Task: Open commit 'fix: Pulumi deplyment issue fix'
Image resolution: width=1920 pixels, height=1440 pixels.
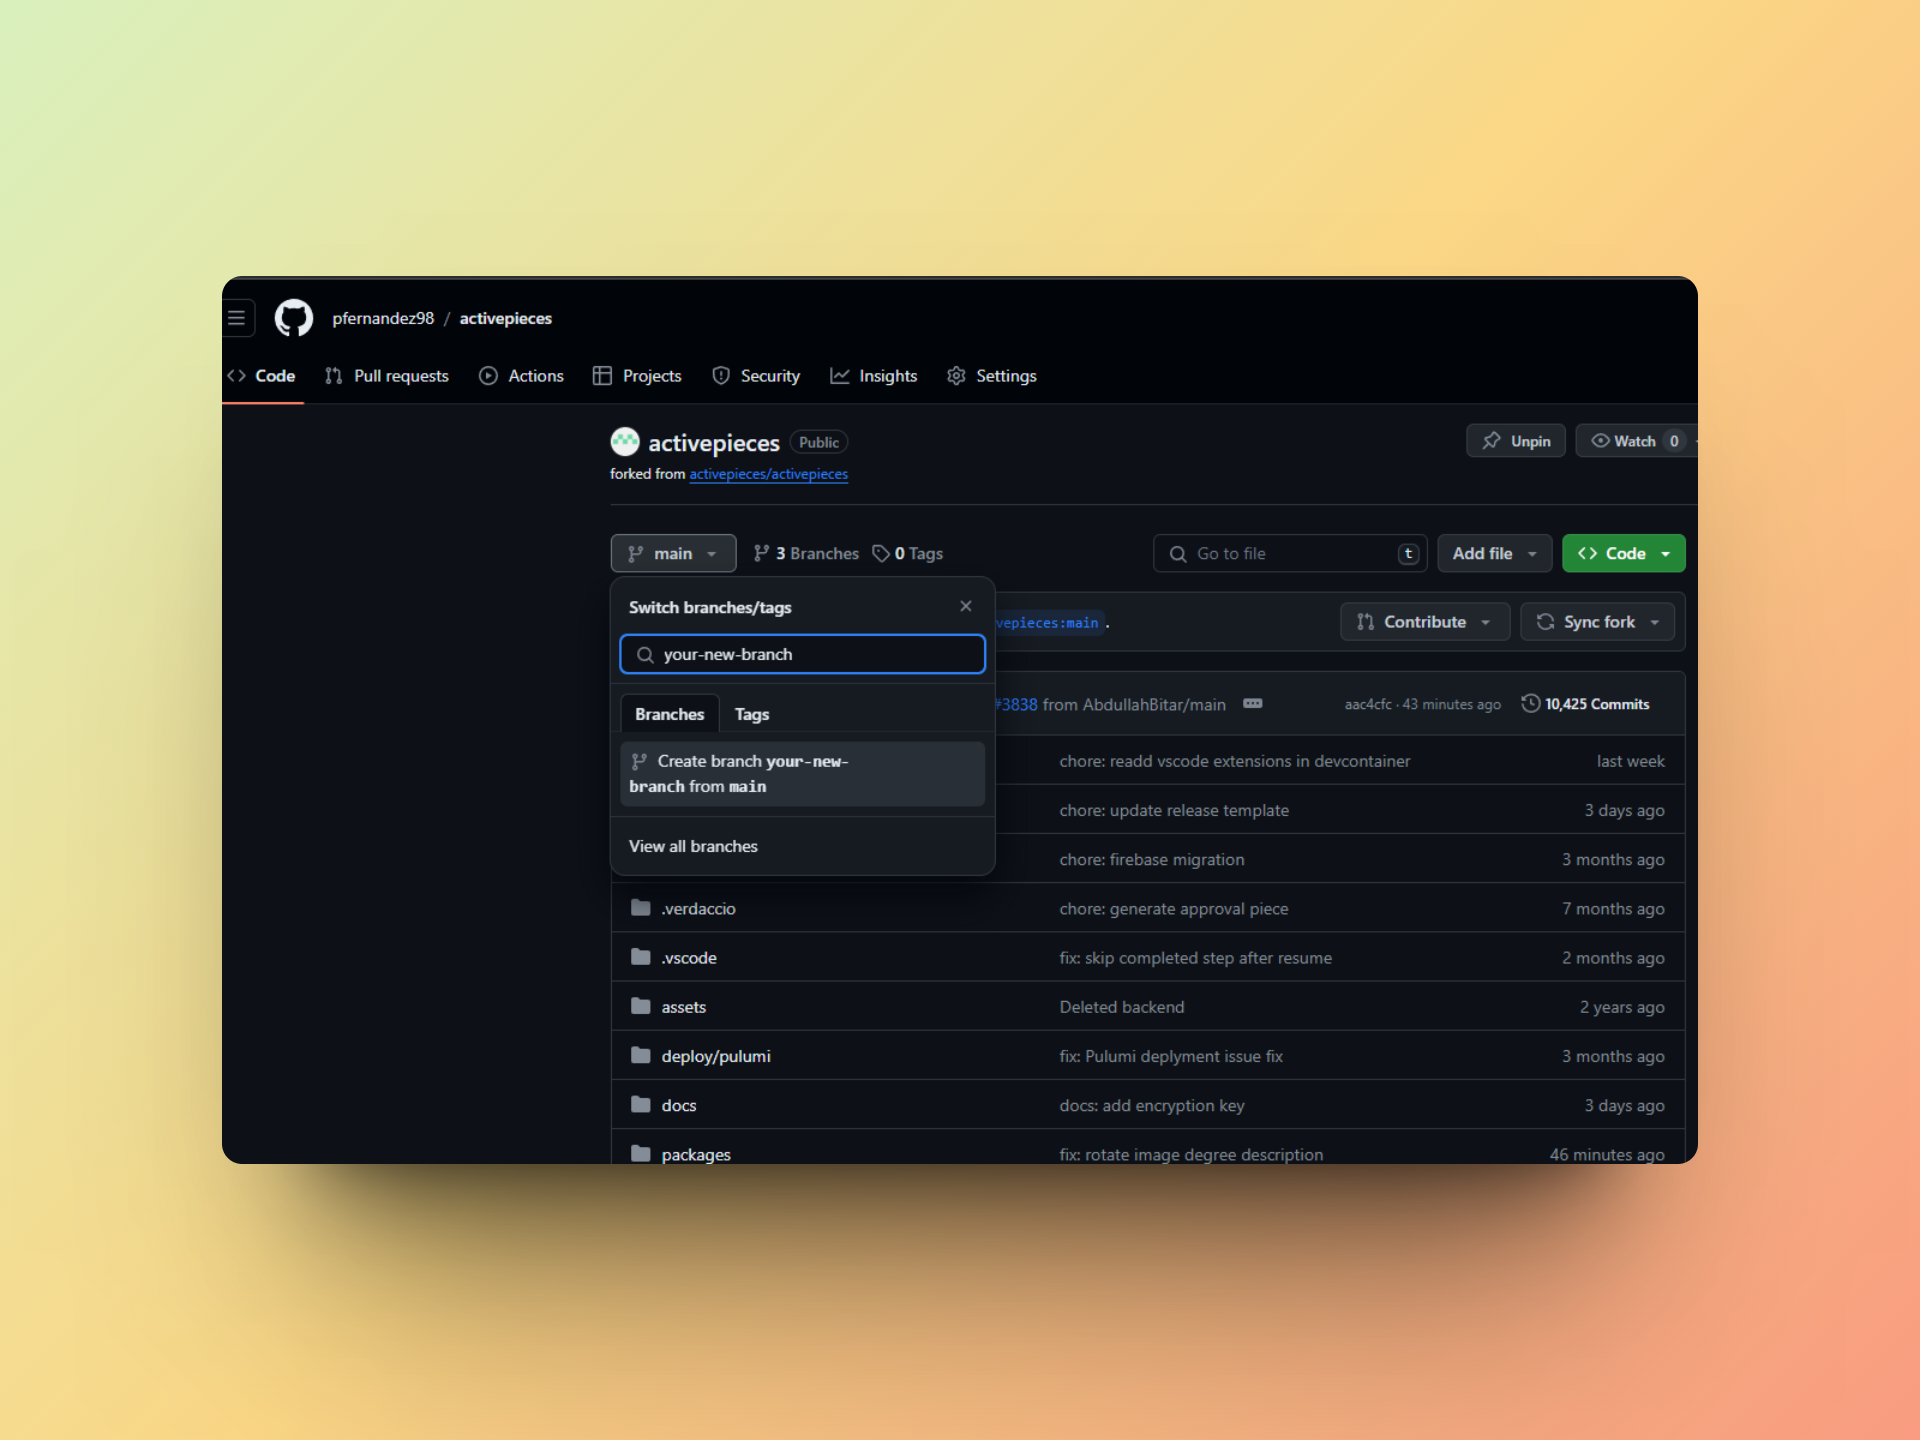Action: pos(1171,1056)
